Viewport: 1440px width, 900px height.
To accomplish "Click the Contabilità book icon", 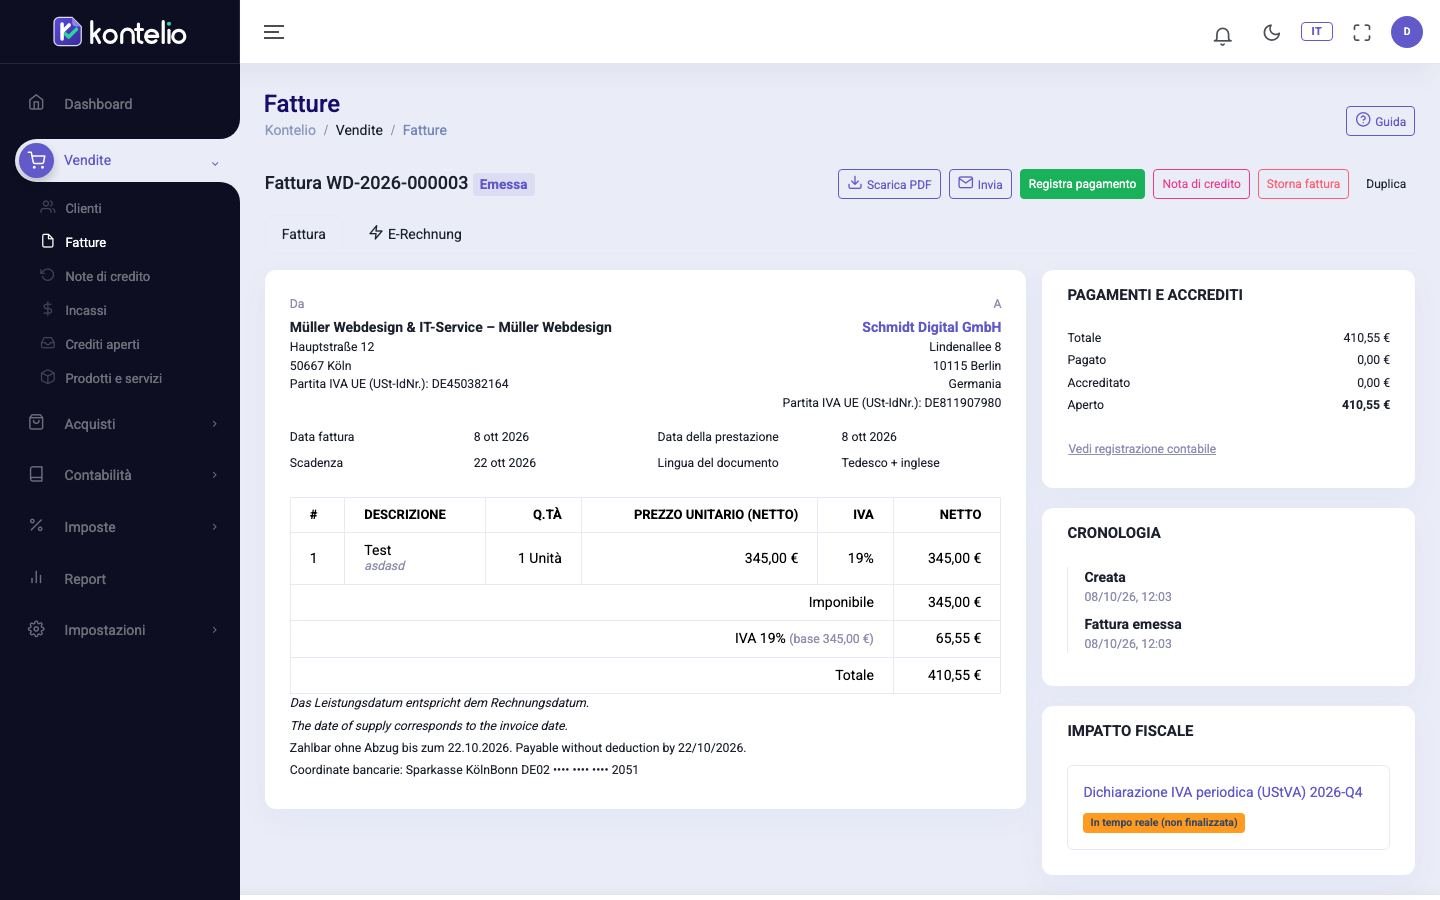I will [x=36, y=474].
